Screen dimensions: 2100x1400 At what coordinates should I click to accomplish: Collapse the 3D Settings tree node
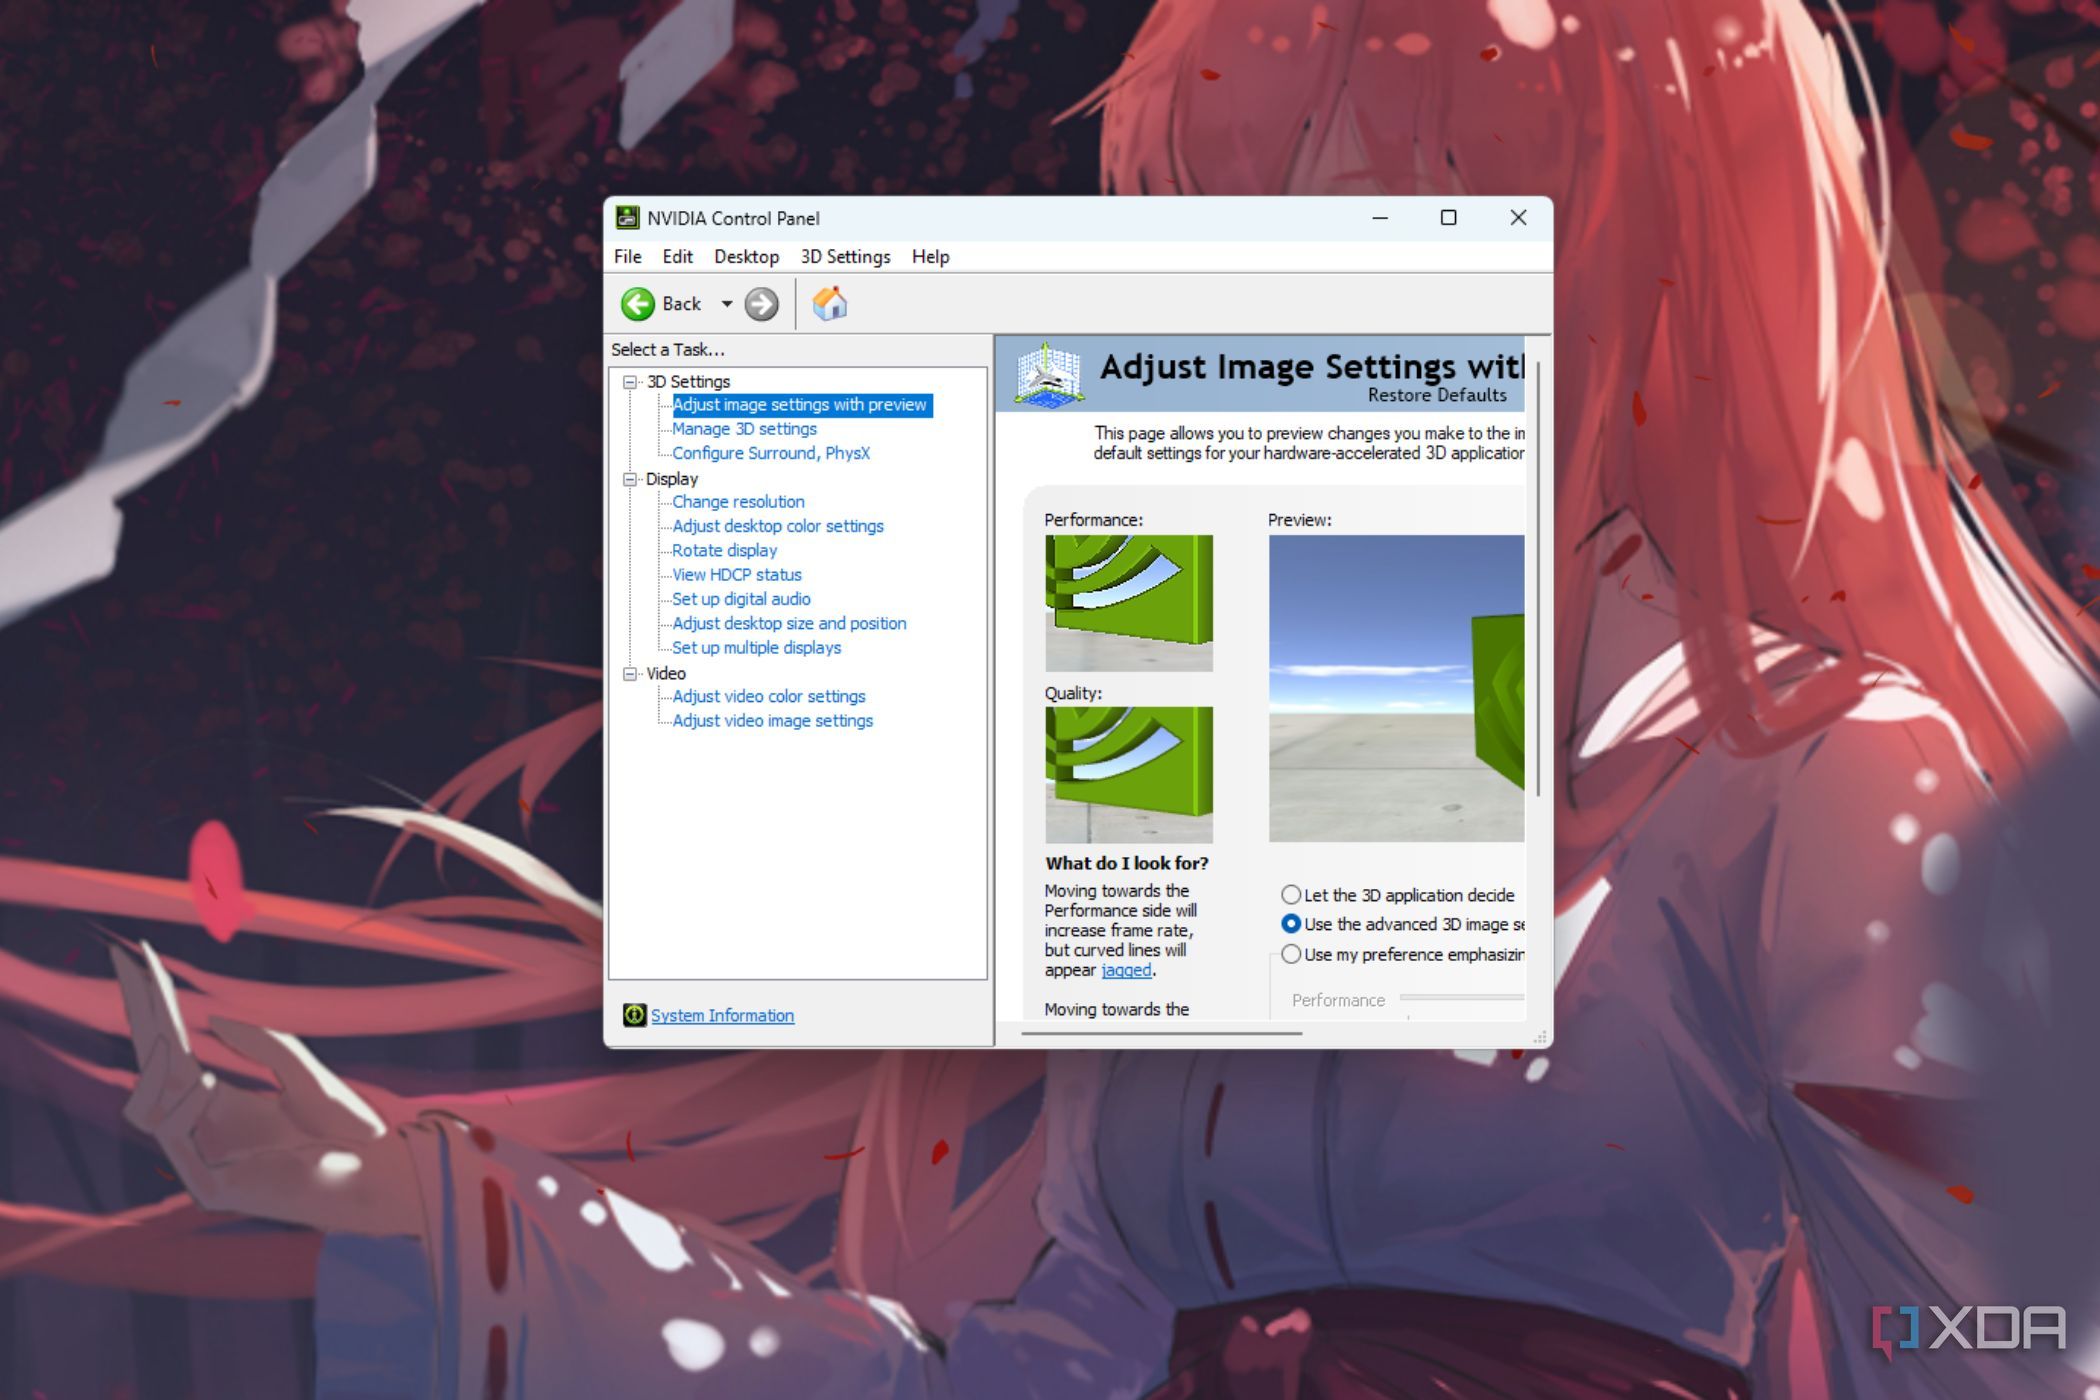click(x=630, y=382)
